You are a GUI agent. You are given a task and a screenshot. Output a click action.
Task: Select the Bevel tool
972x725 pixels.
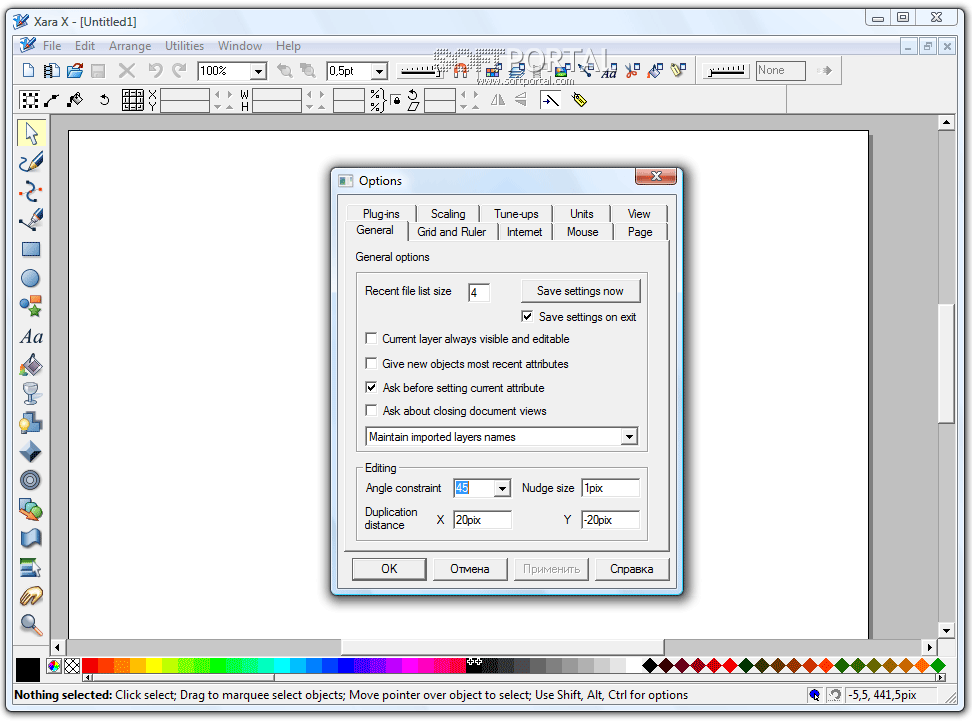(x=30, y=452)
